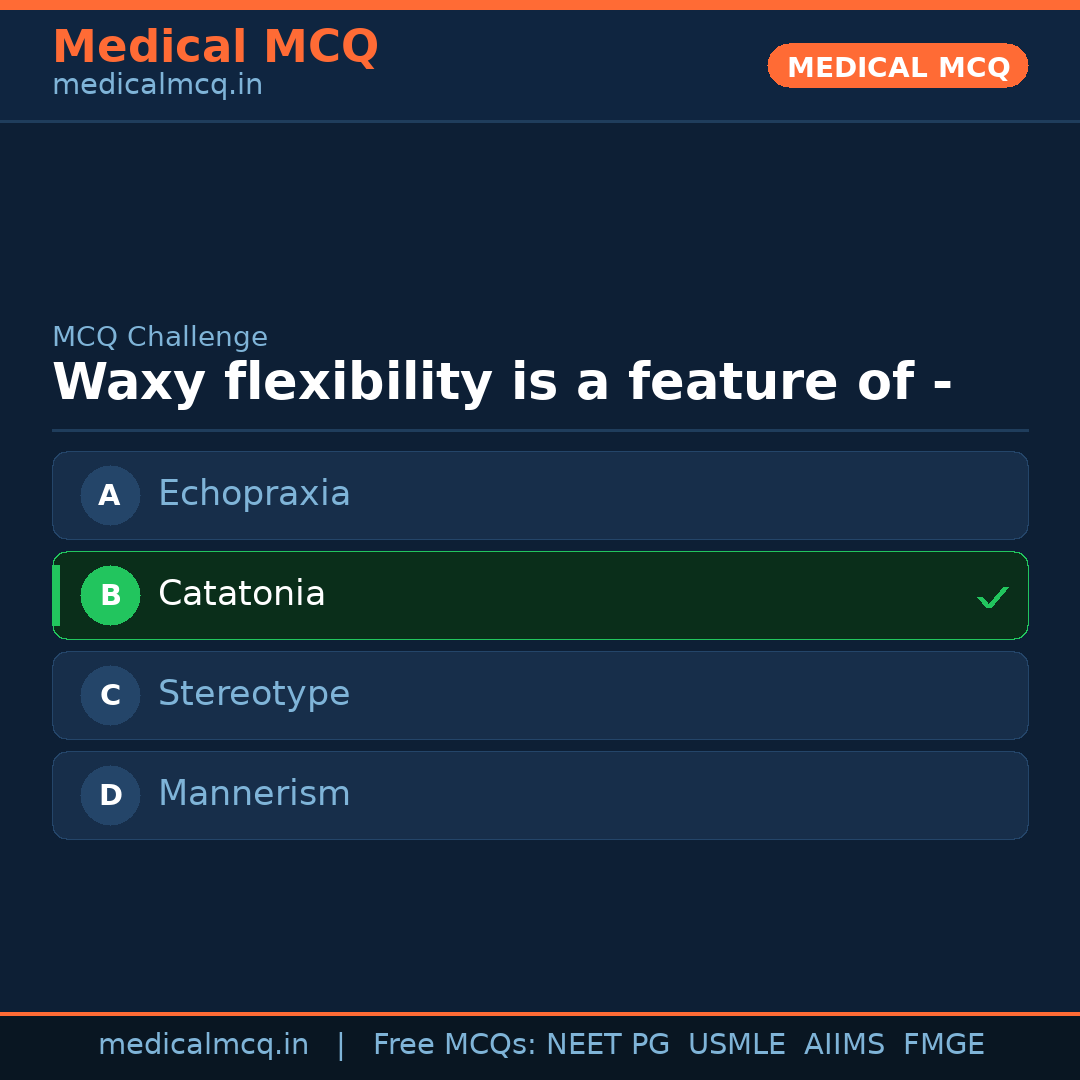The height and width of the screenshot is (1080, 1080).
Task: Click "AIIMS" in the footer
Action: point(844,1045)
